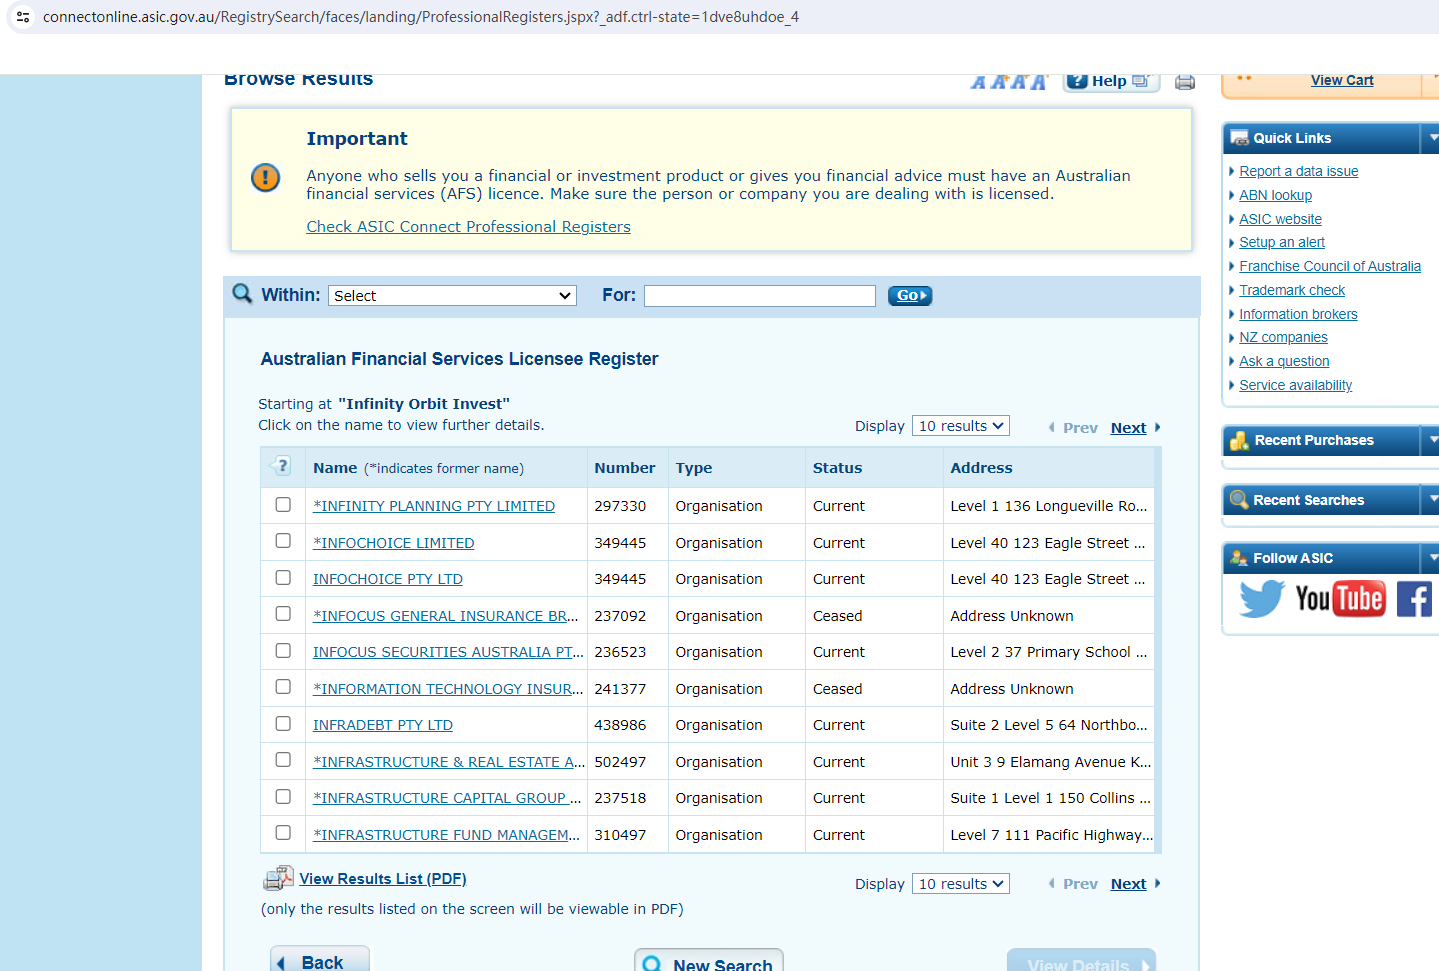Click the Recent Purchases coins icon

[1240, 440]
